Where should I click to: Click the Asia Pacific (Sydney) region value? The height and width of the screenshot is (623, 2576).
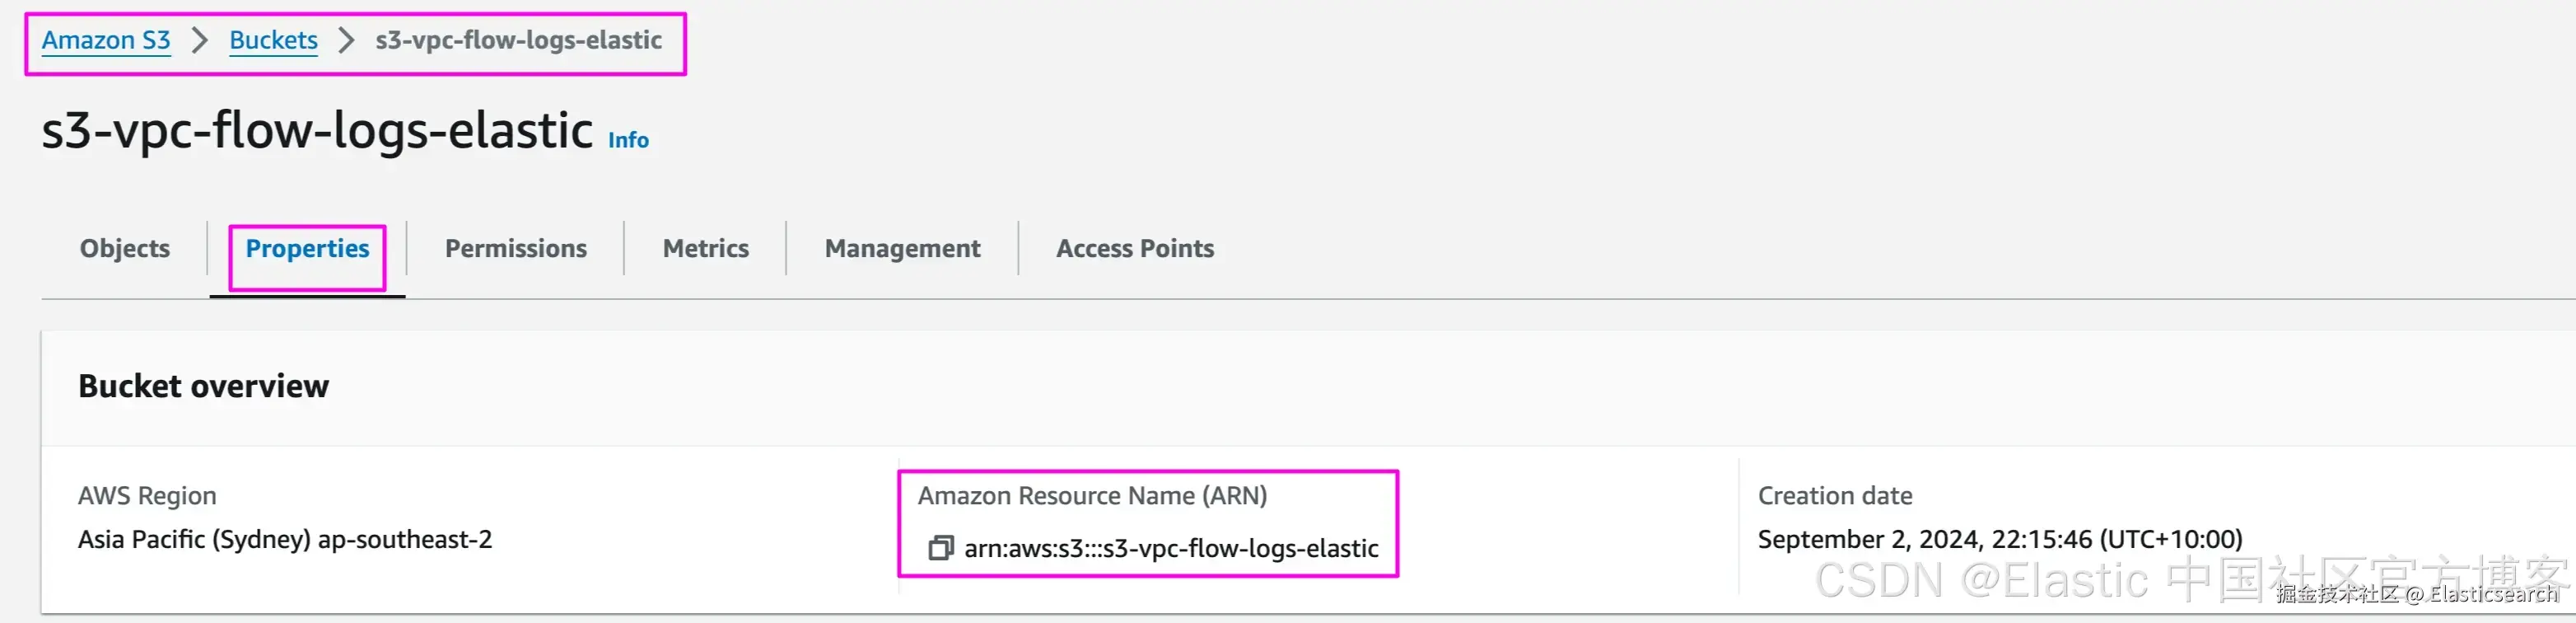tap(285, 539)
